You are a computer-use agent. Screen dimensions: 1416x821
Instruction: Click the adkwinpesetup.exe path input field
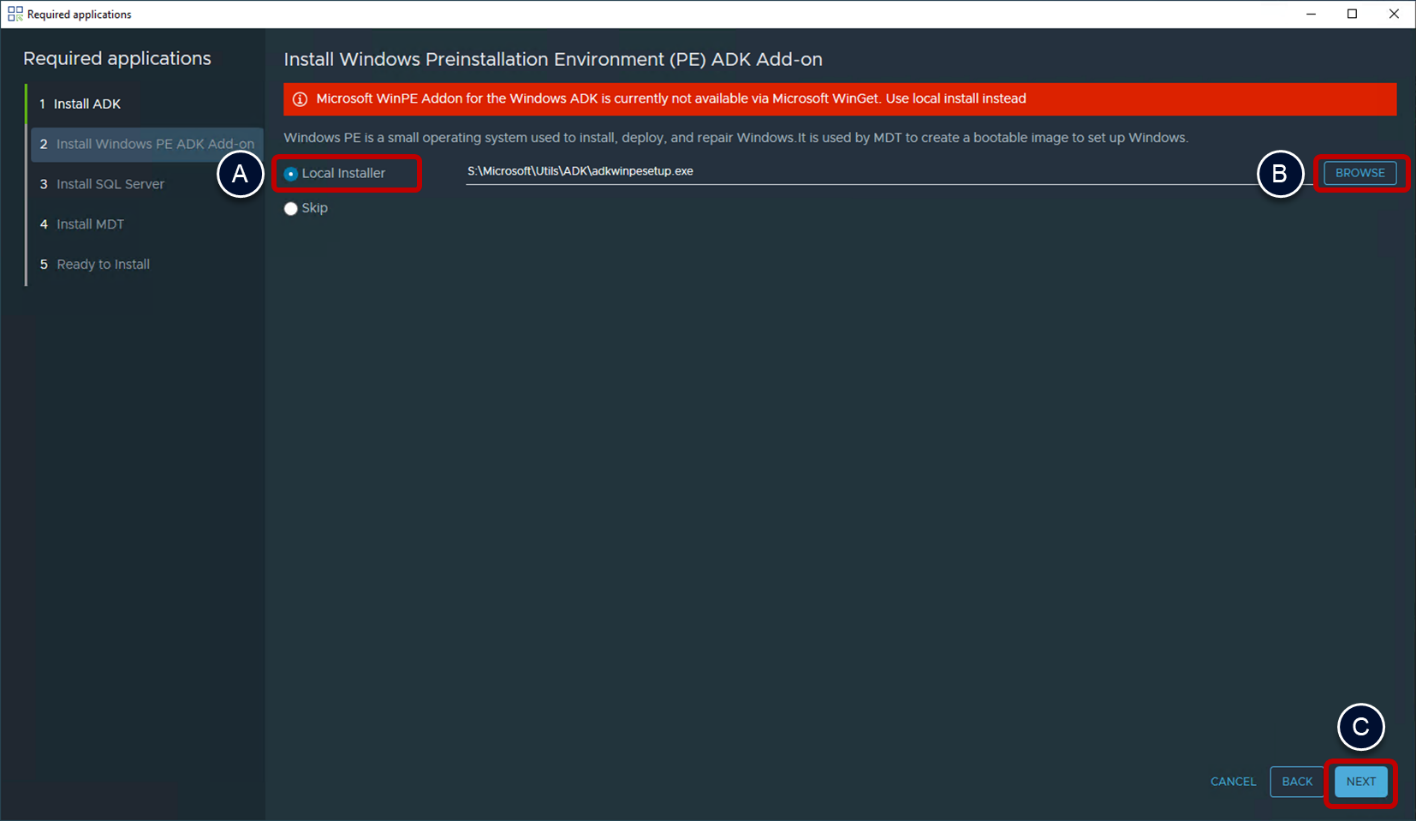tap(860, 172)
